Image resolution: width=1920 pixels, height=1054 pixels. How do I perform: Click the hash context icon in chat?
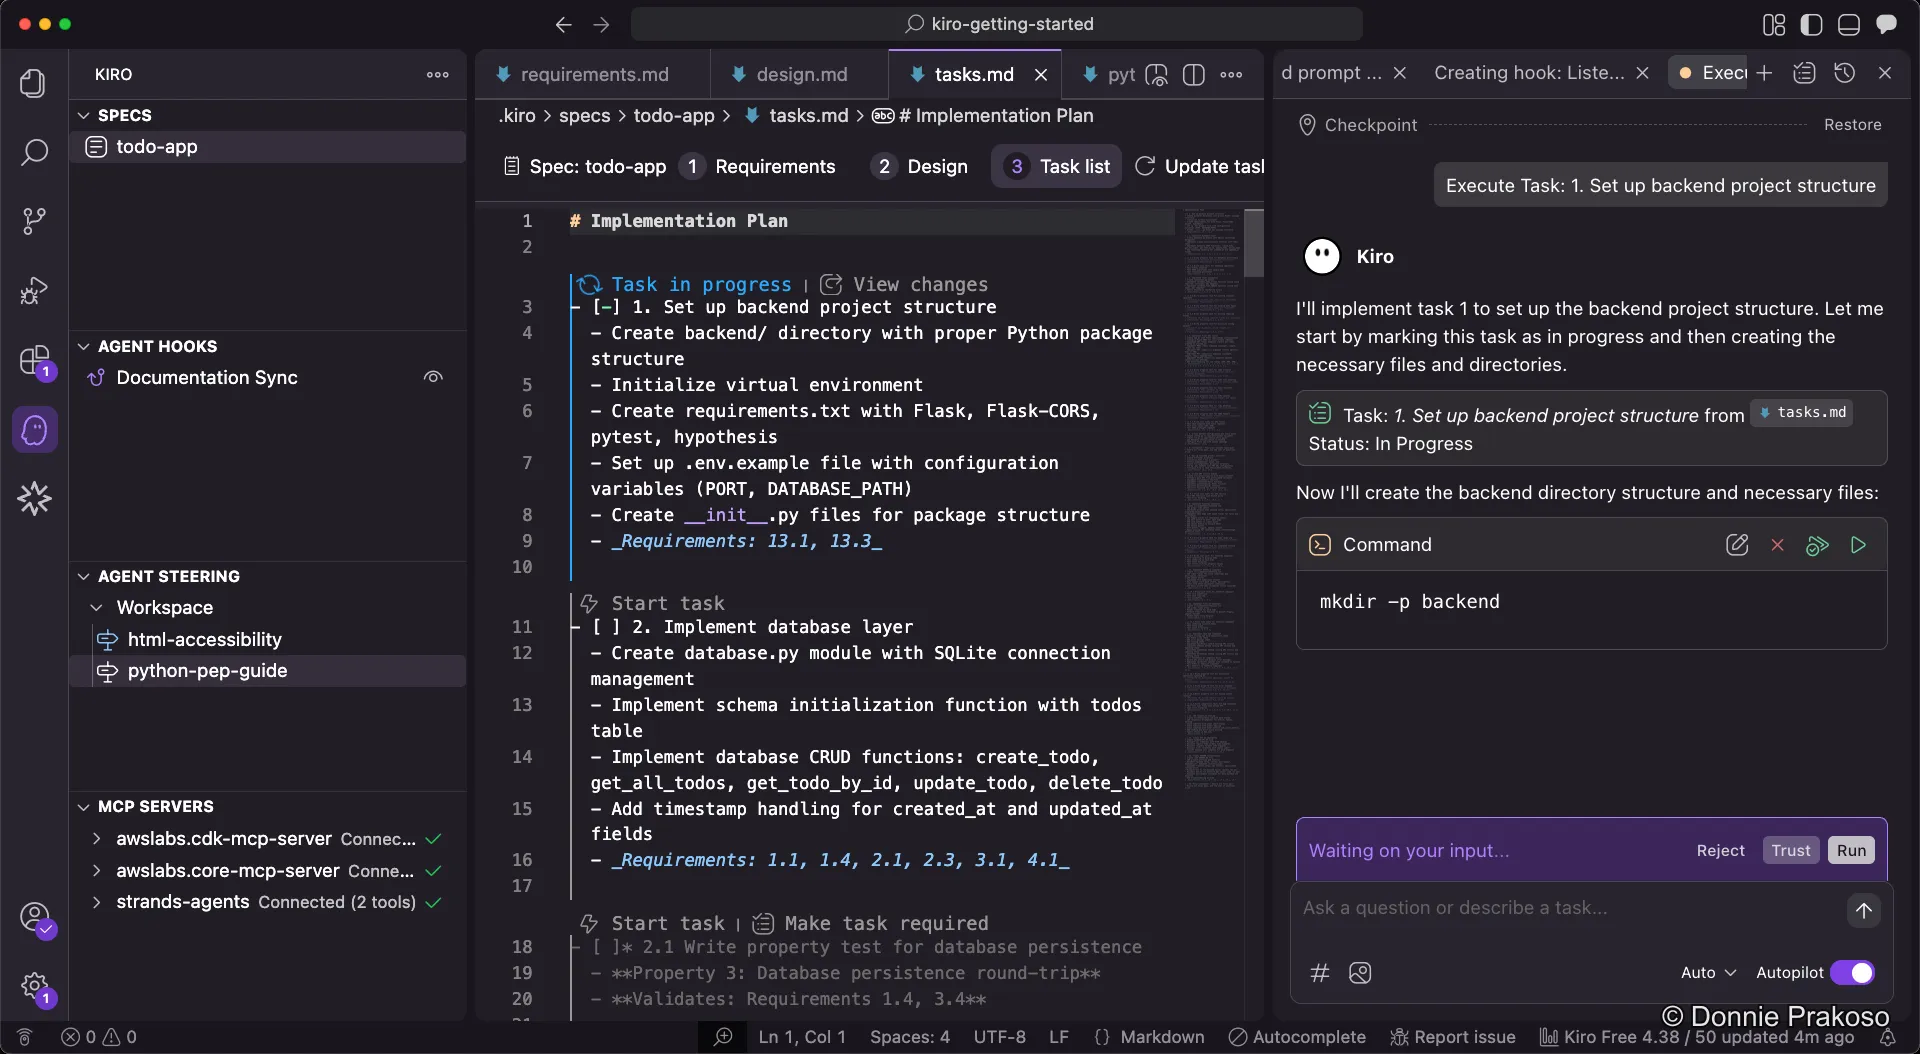(x=1320, y=973)
